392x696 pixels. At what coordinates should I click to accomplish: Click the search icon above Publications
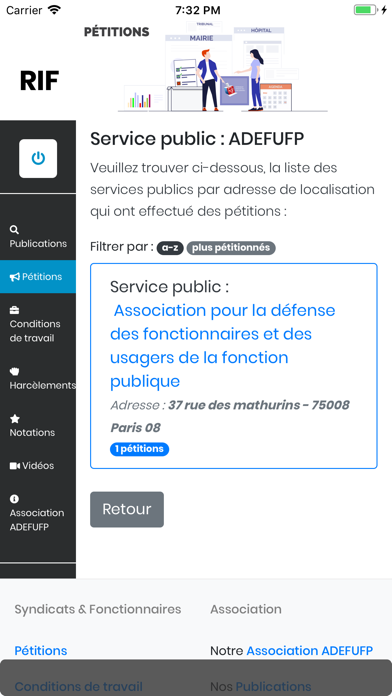pos(14,229)
